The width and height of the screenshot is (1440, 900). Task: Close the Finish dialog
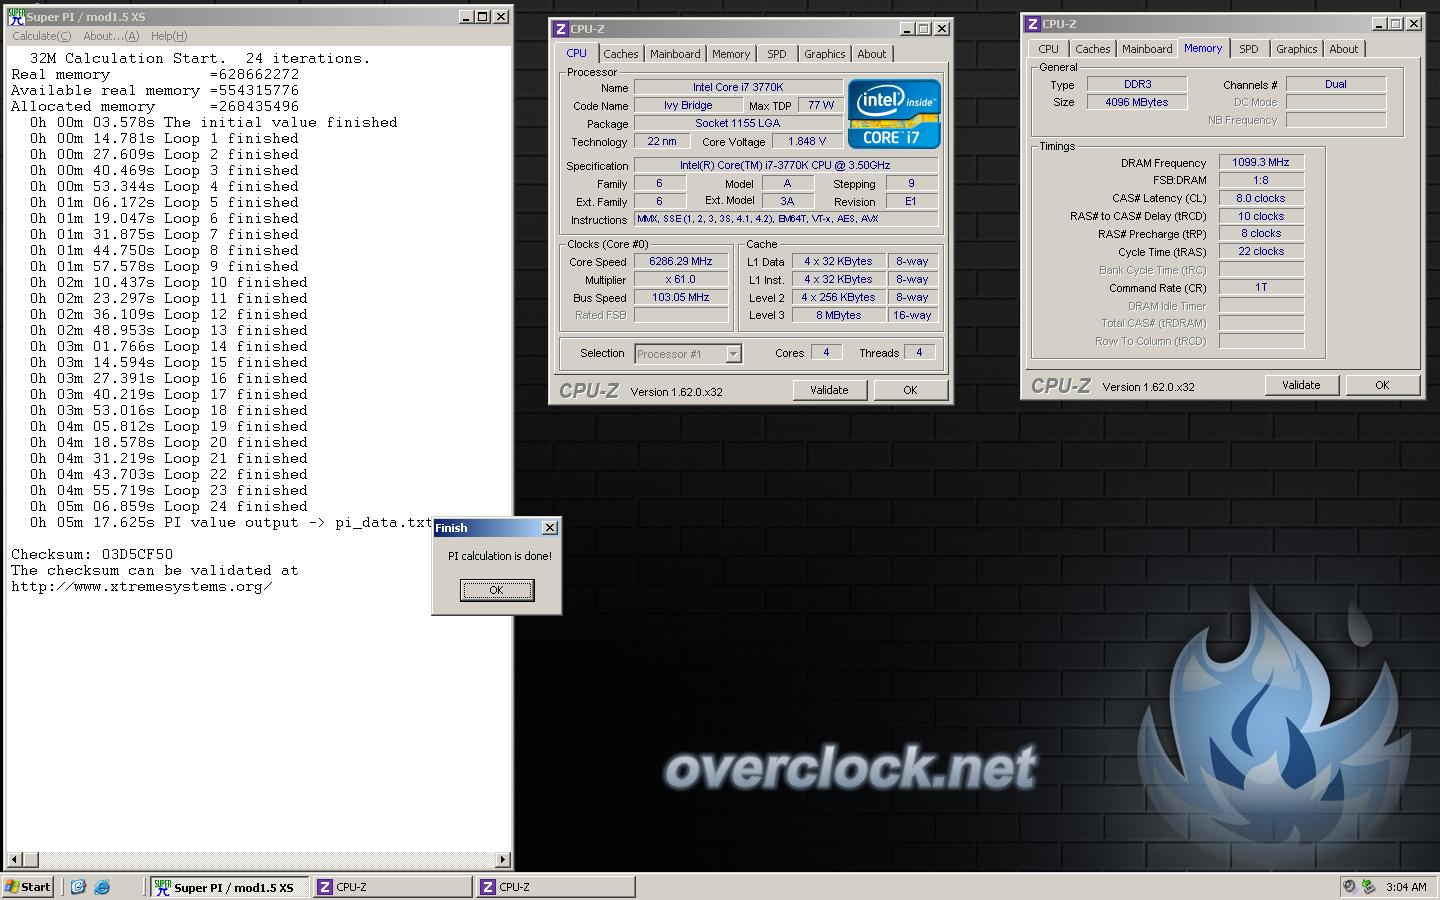[x=549, y=528]
